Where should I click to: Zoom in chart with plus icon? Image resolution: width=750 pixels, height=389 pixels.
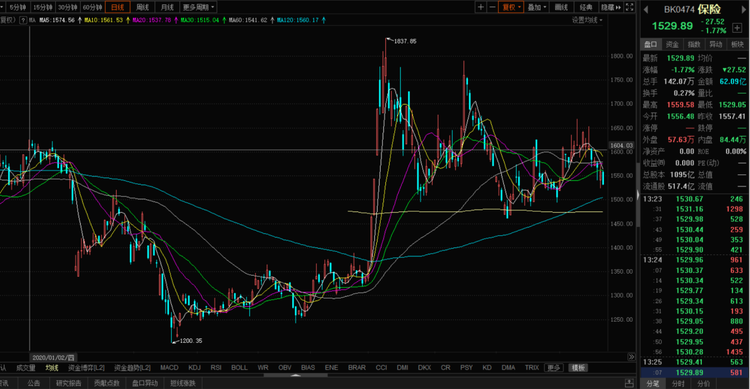point(481,7)
